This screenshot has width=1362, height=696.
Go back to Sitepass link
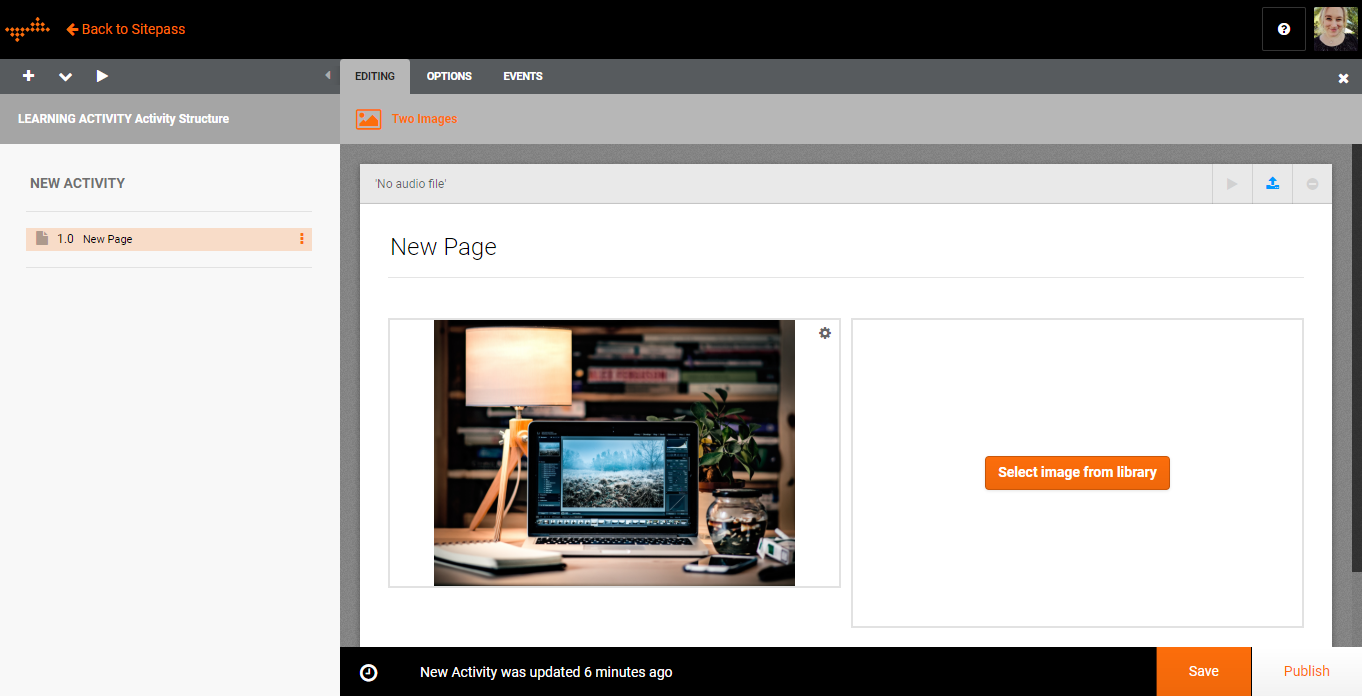126,29
